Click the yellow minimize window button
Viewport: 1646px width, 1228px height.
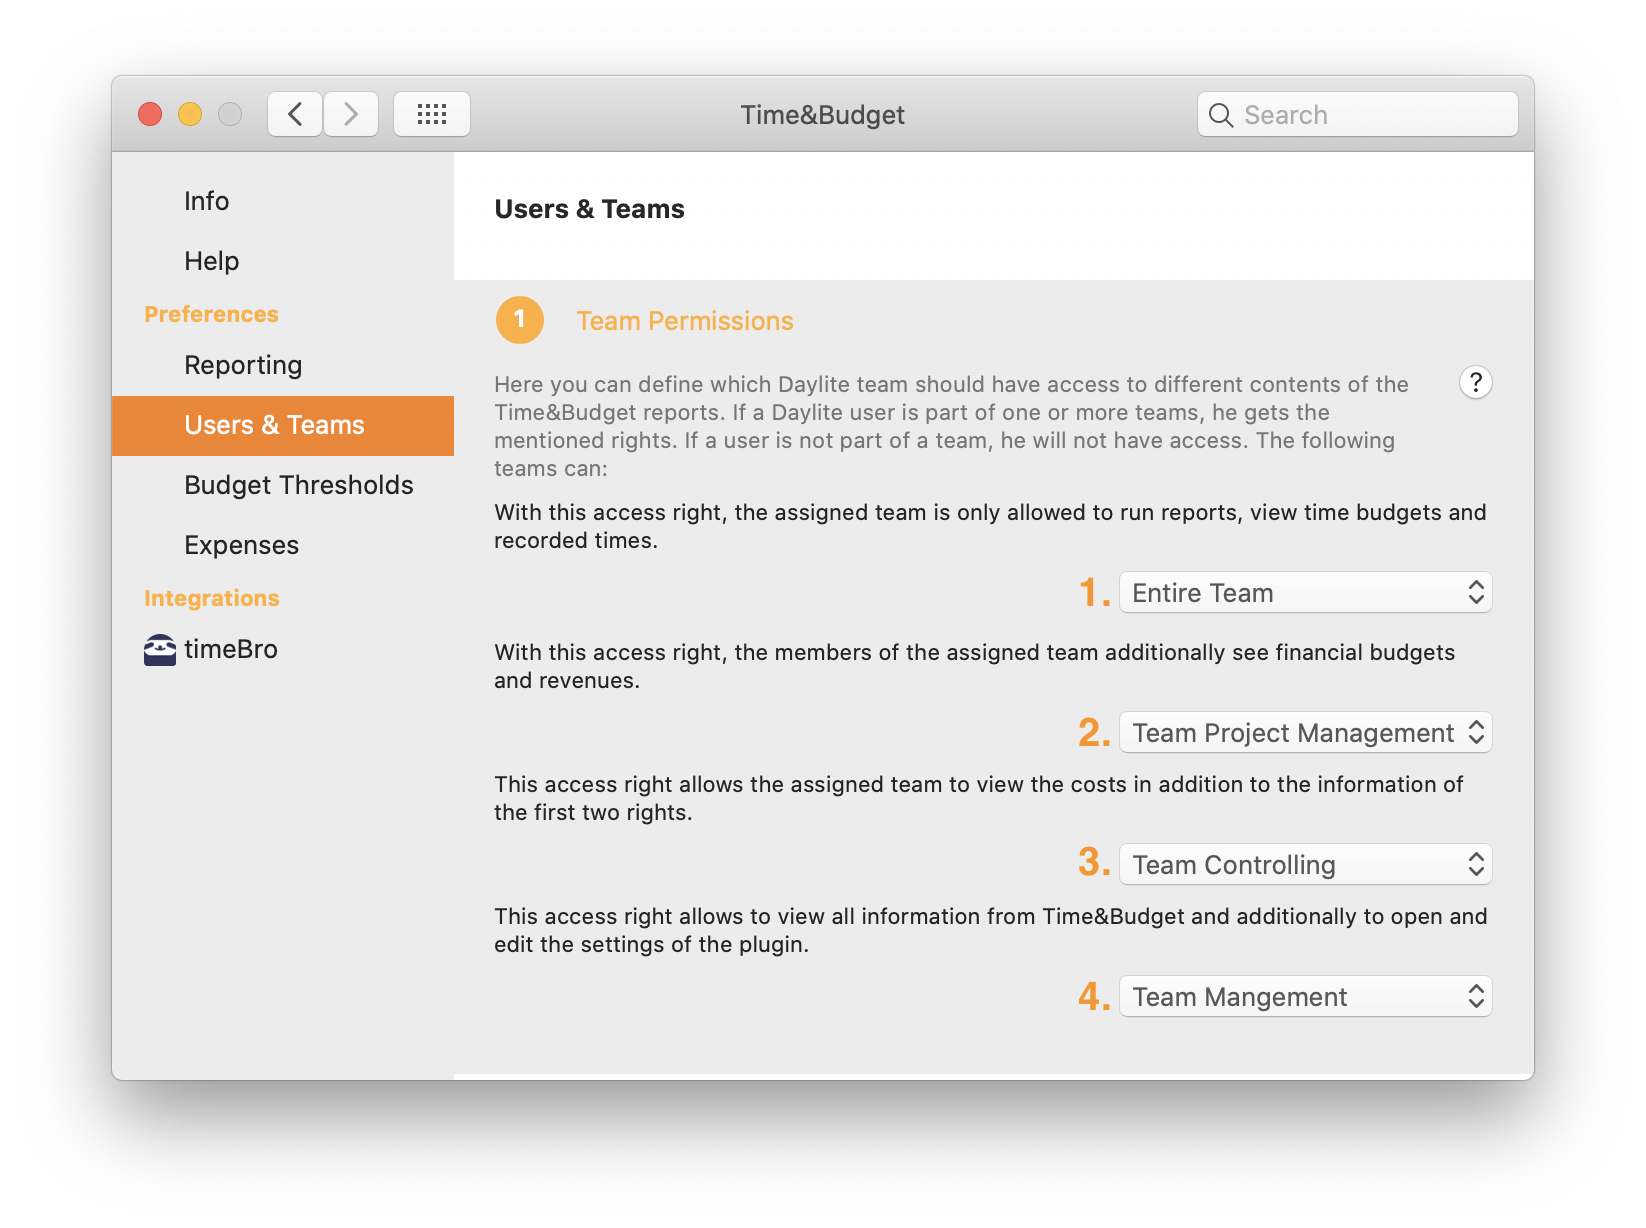190,114
